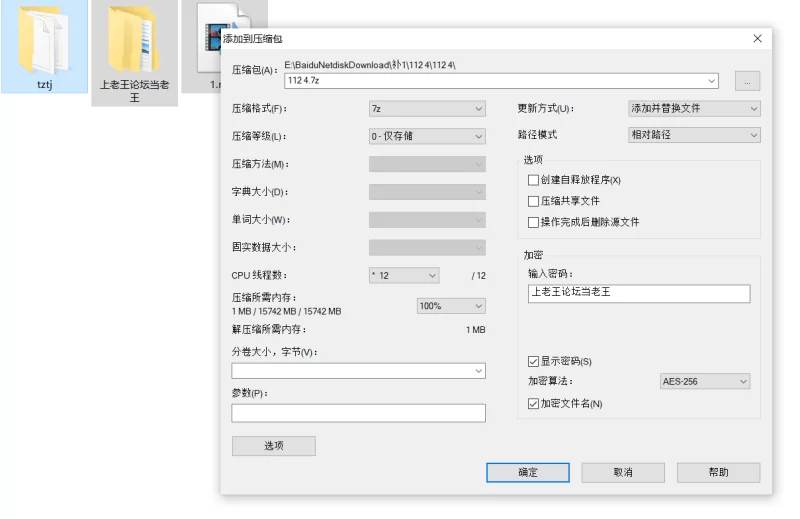Screen dimensions: 800x519
Task: Open the 更新方式 dropdown
Action: (x=694, y=108)
